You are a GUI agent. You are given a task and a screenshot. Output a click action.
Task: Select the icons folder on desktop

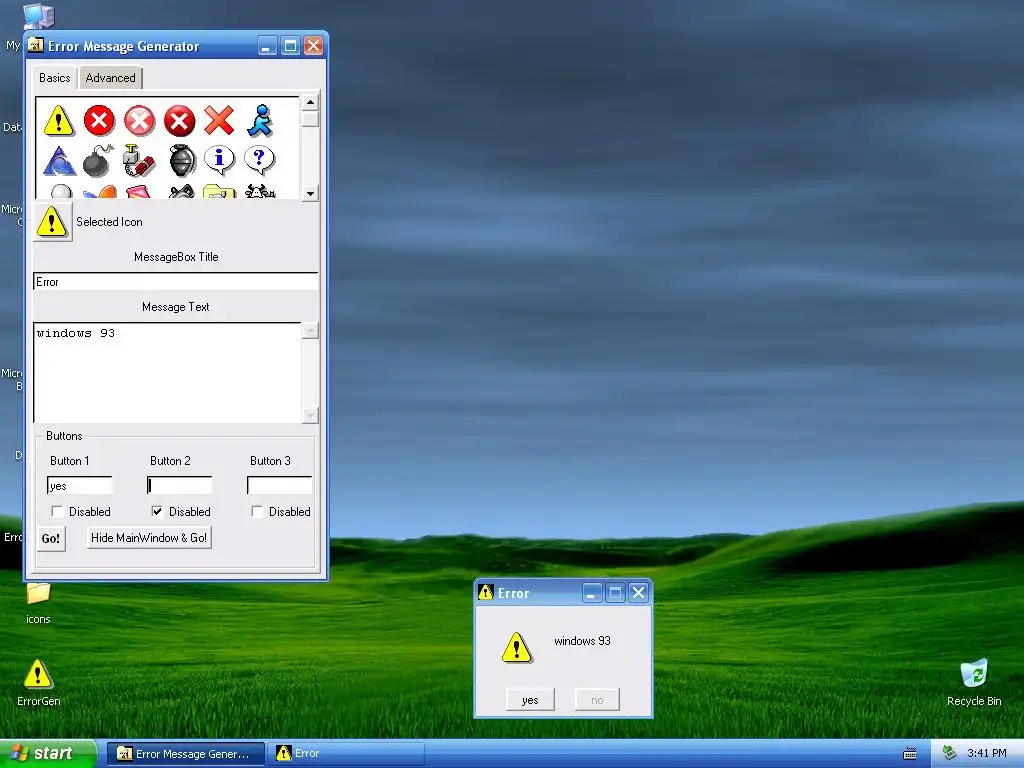(38, 603)
